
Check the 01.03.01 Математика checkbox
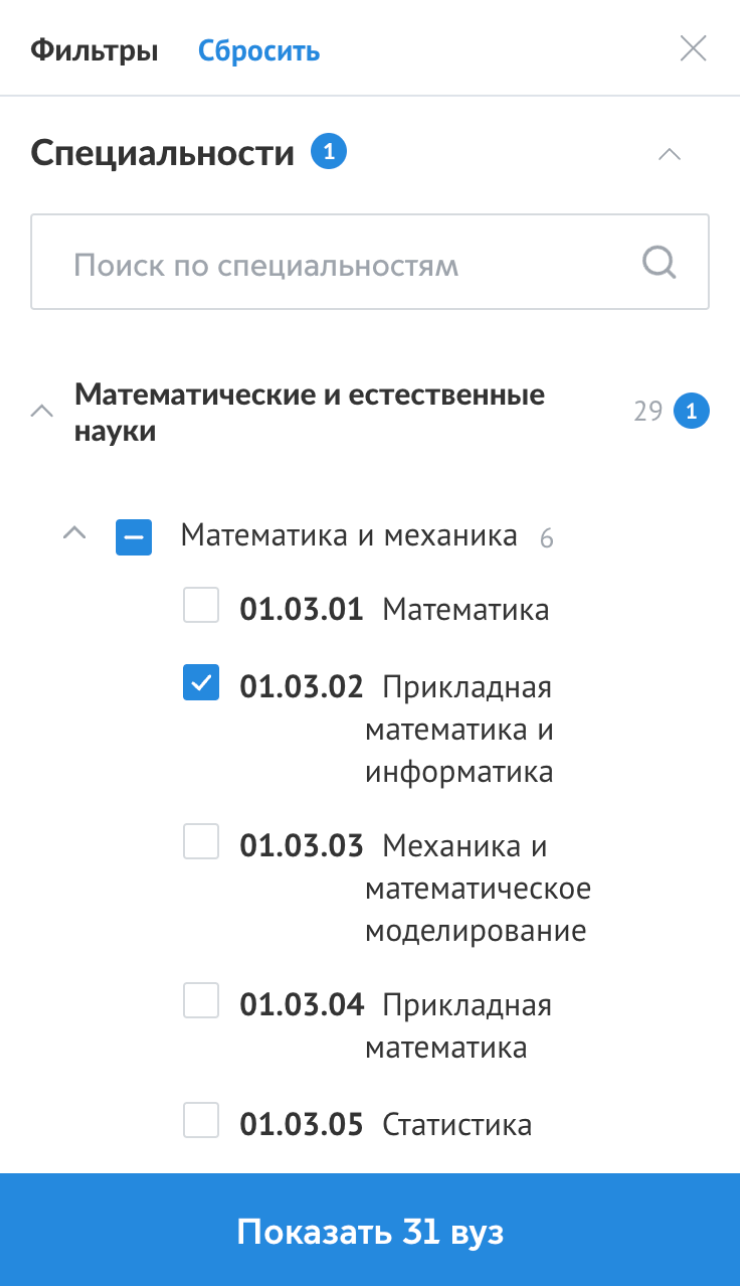[201, 605]
